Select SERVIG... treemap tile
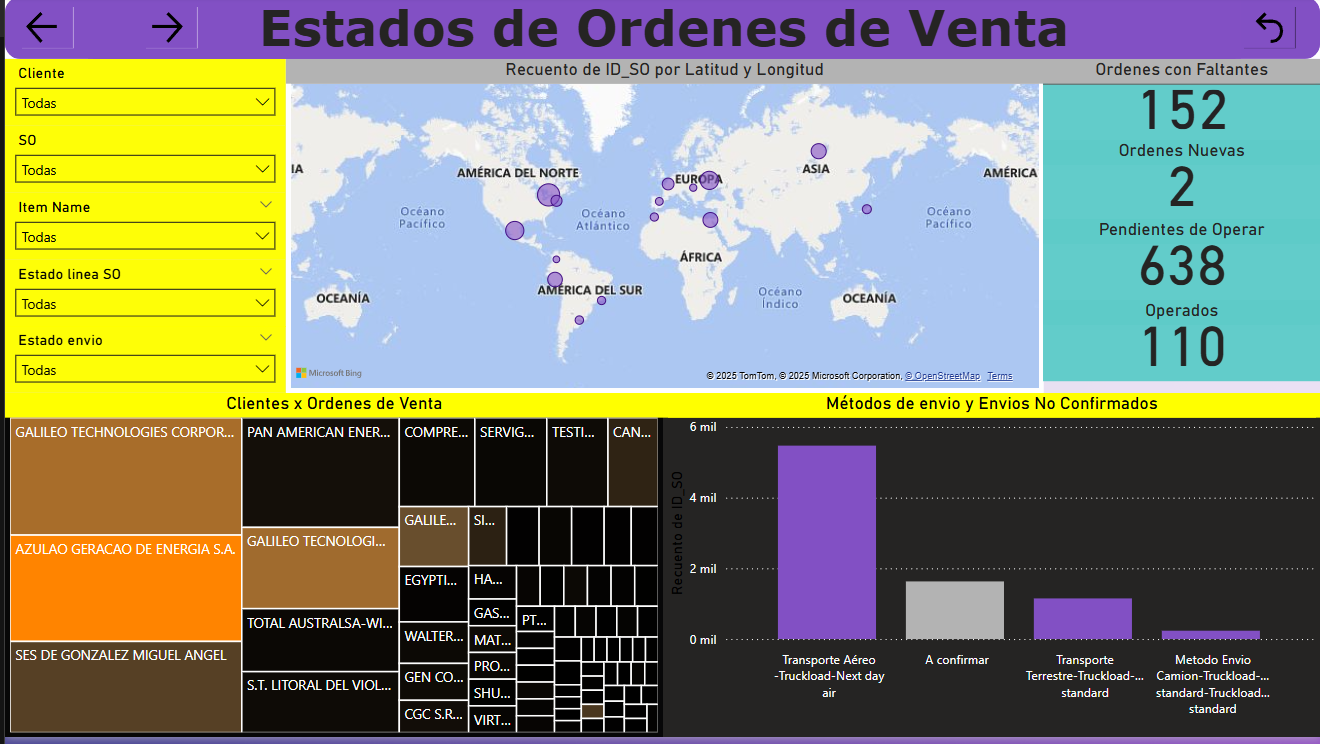The image size is (1320, 744). point(510,462)
